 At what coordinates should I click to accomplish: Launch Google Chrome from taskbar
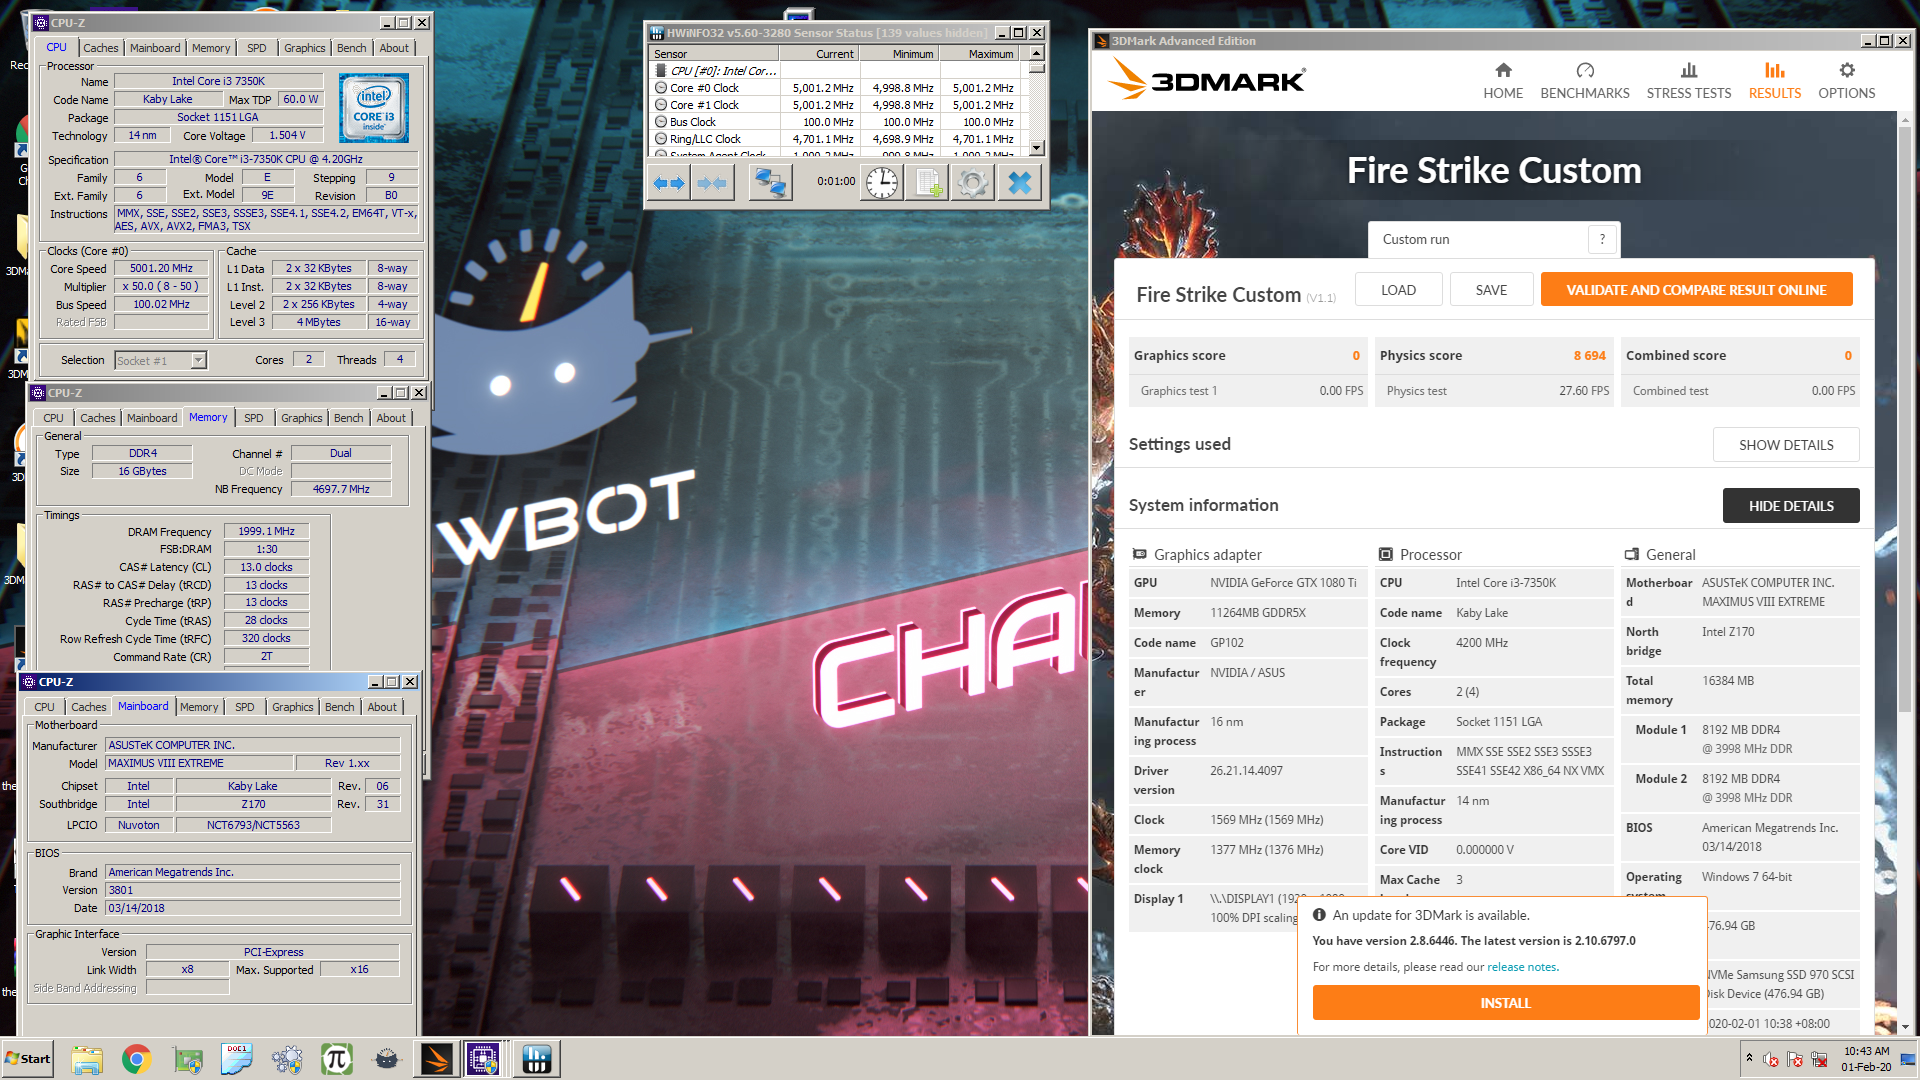tap(137, 1059)
